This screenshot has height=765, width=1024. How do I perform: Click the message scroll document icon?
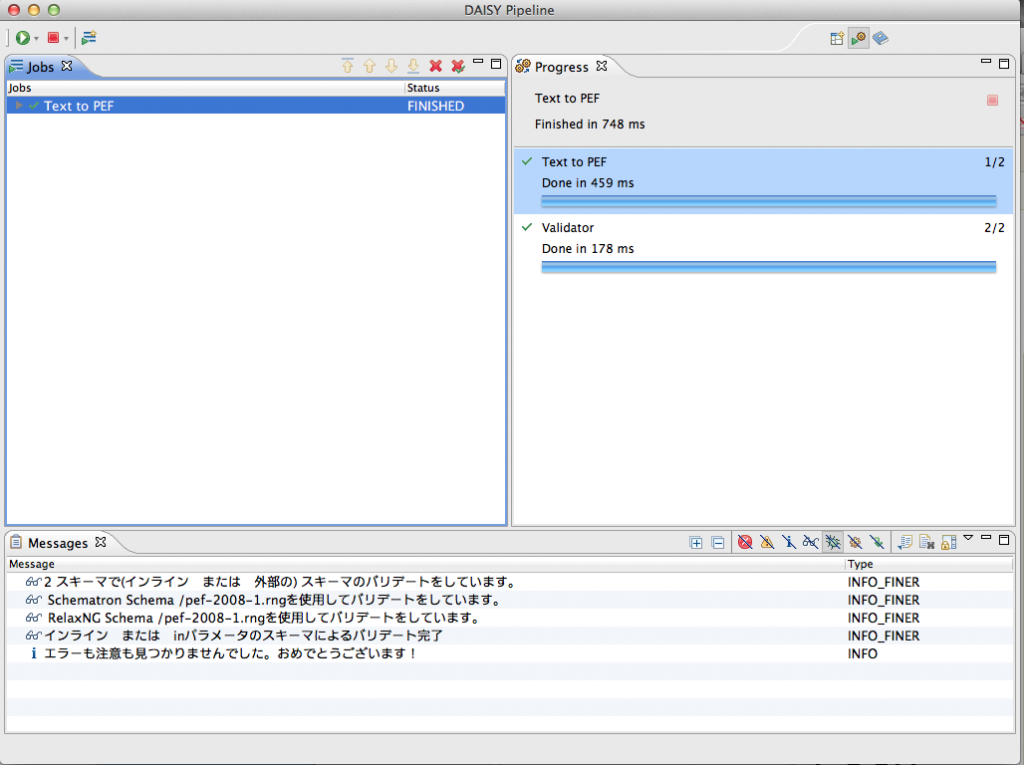(905, 542)
